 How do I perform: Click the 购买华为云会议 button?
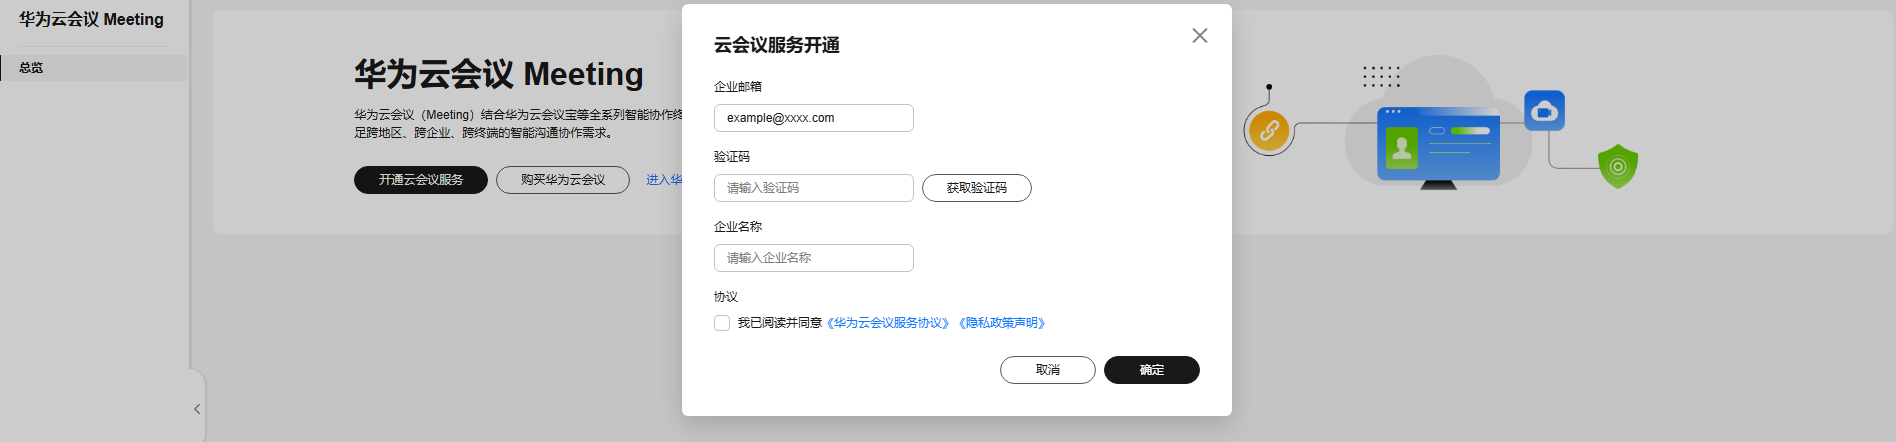coord(562,180)
